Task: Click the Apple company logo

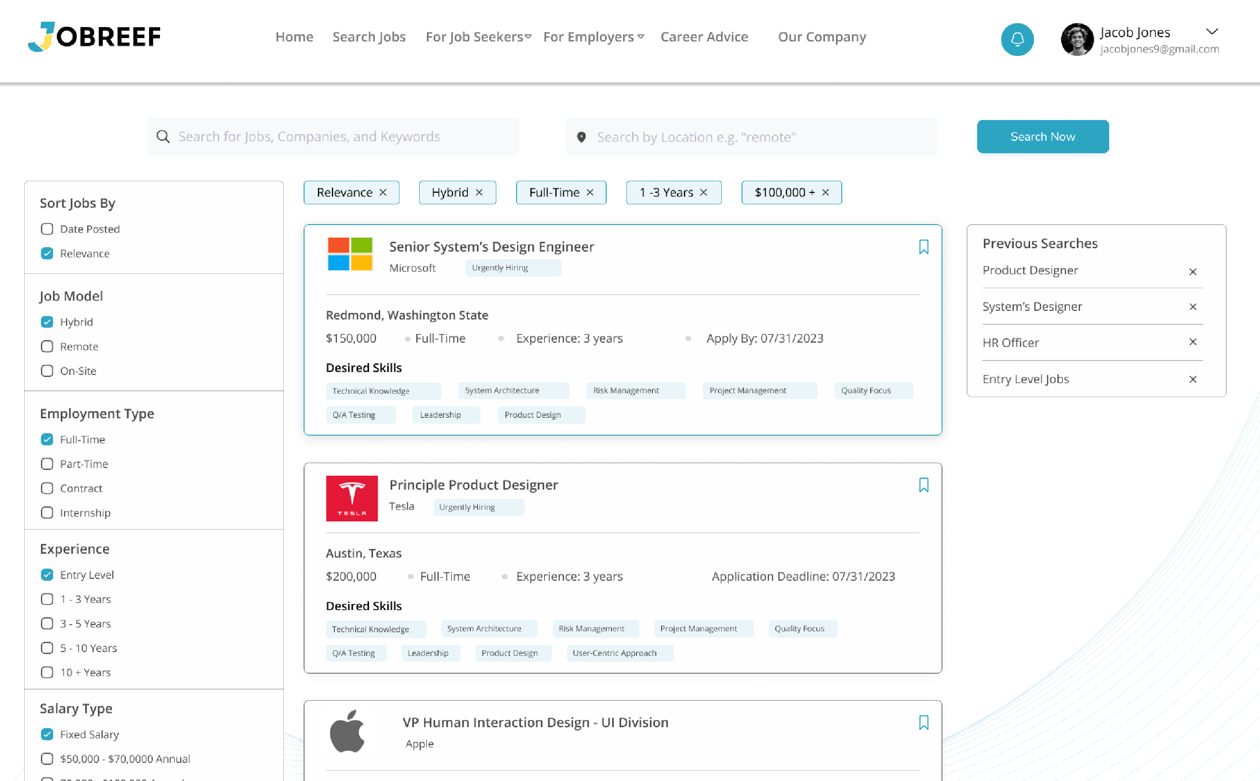Action: click(348, 732)
